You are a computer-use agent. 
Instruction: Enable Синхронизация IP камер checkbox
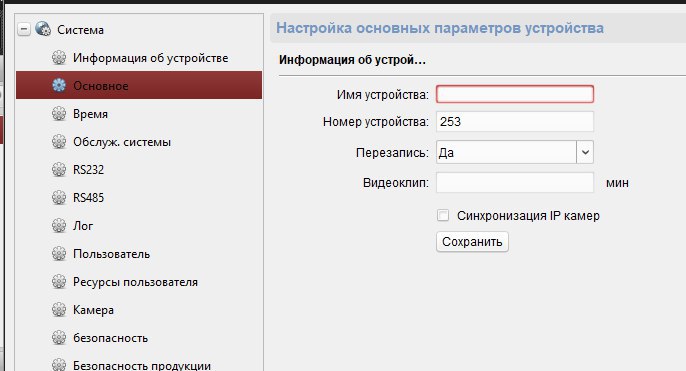click(443, 215)
